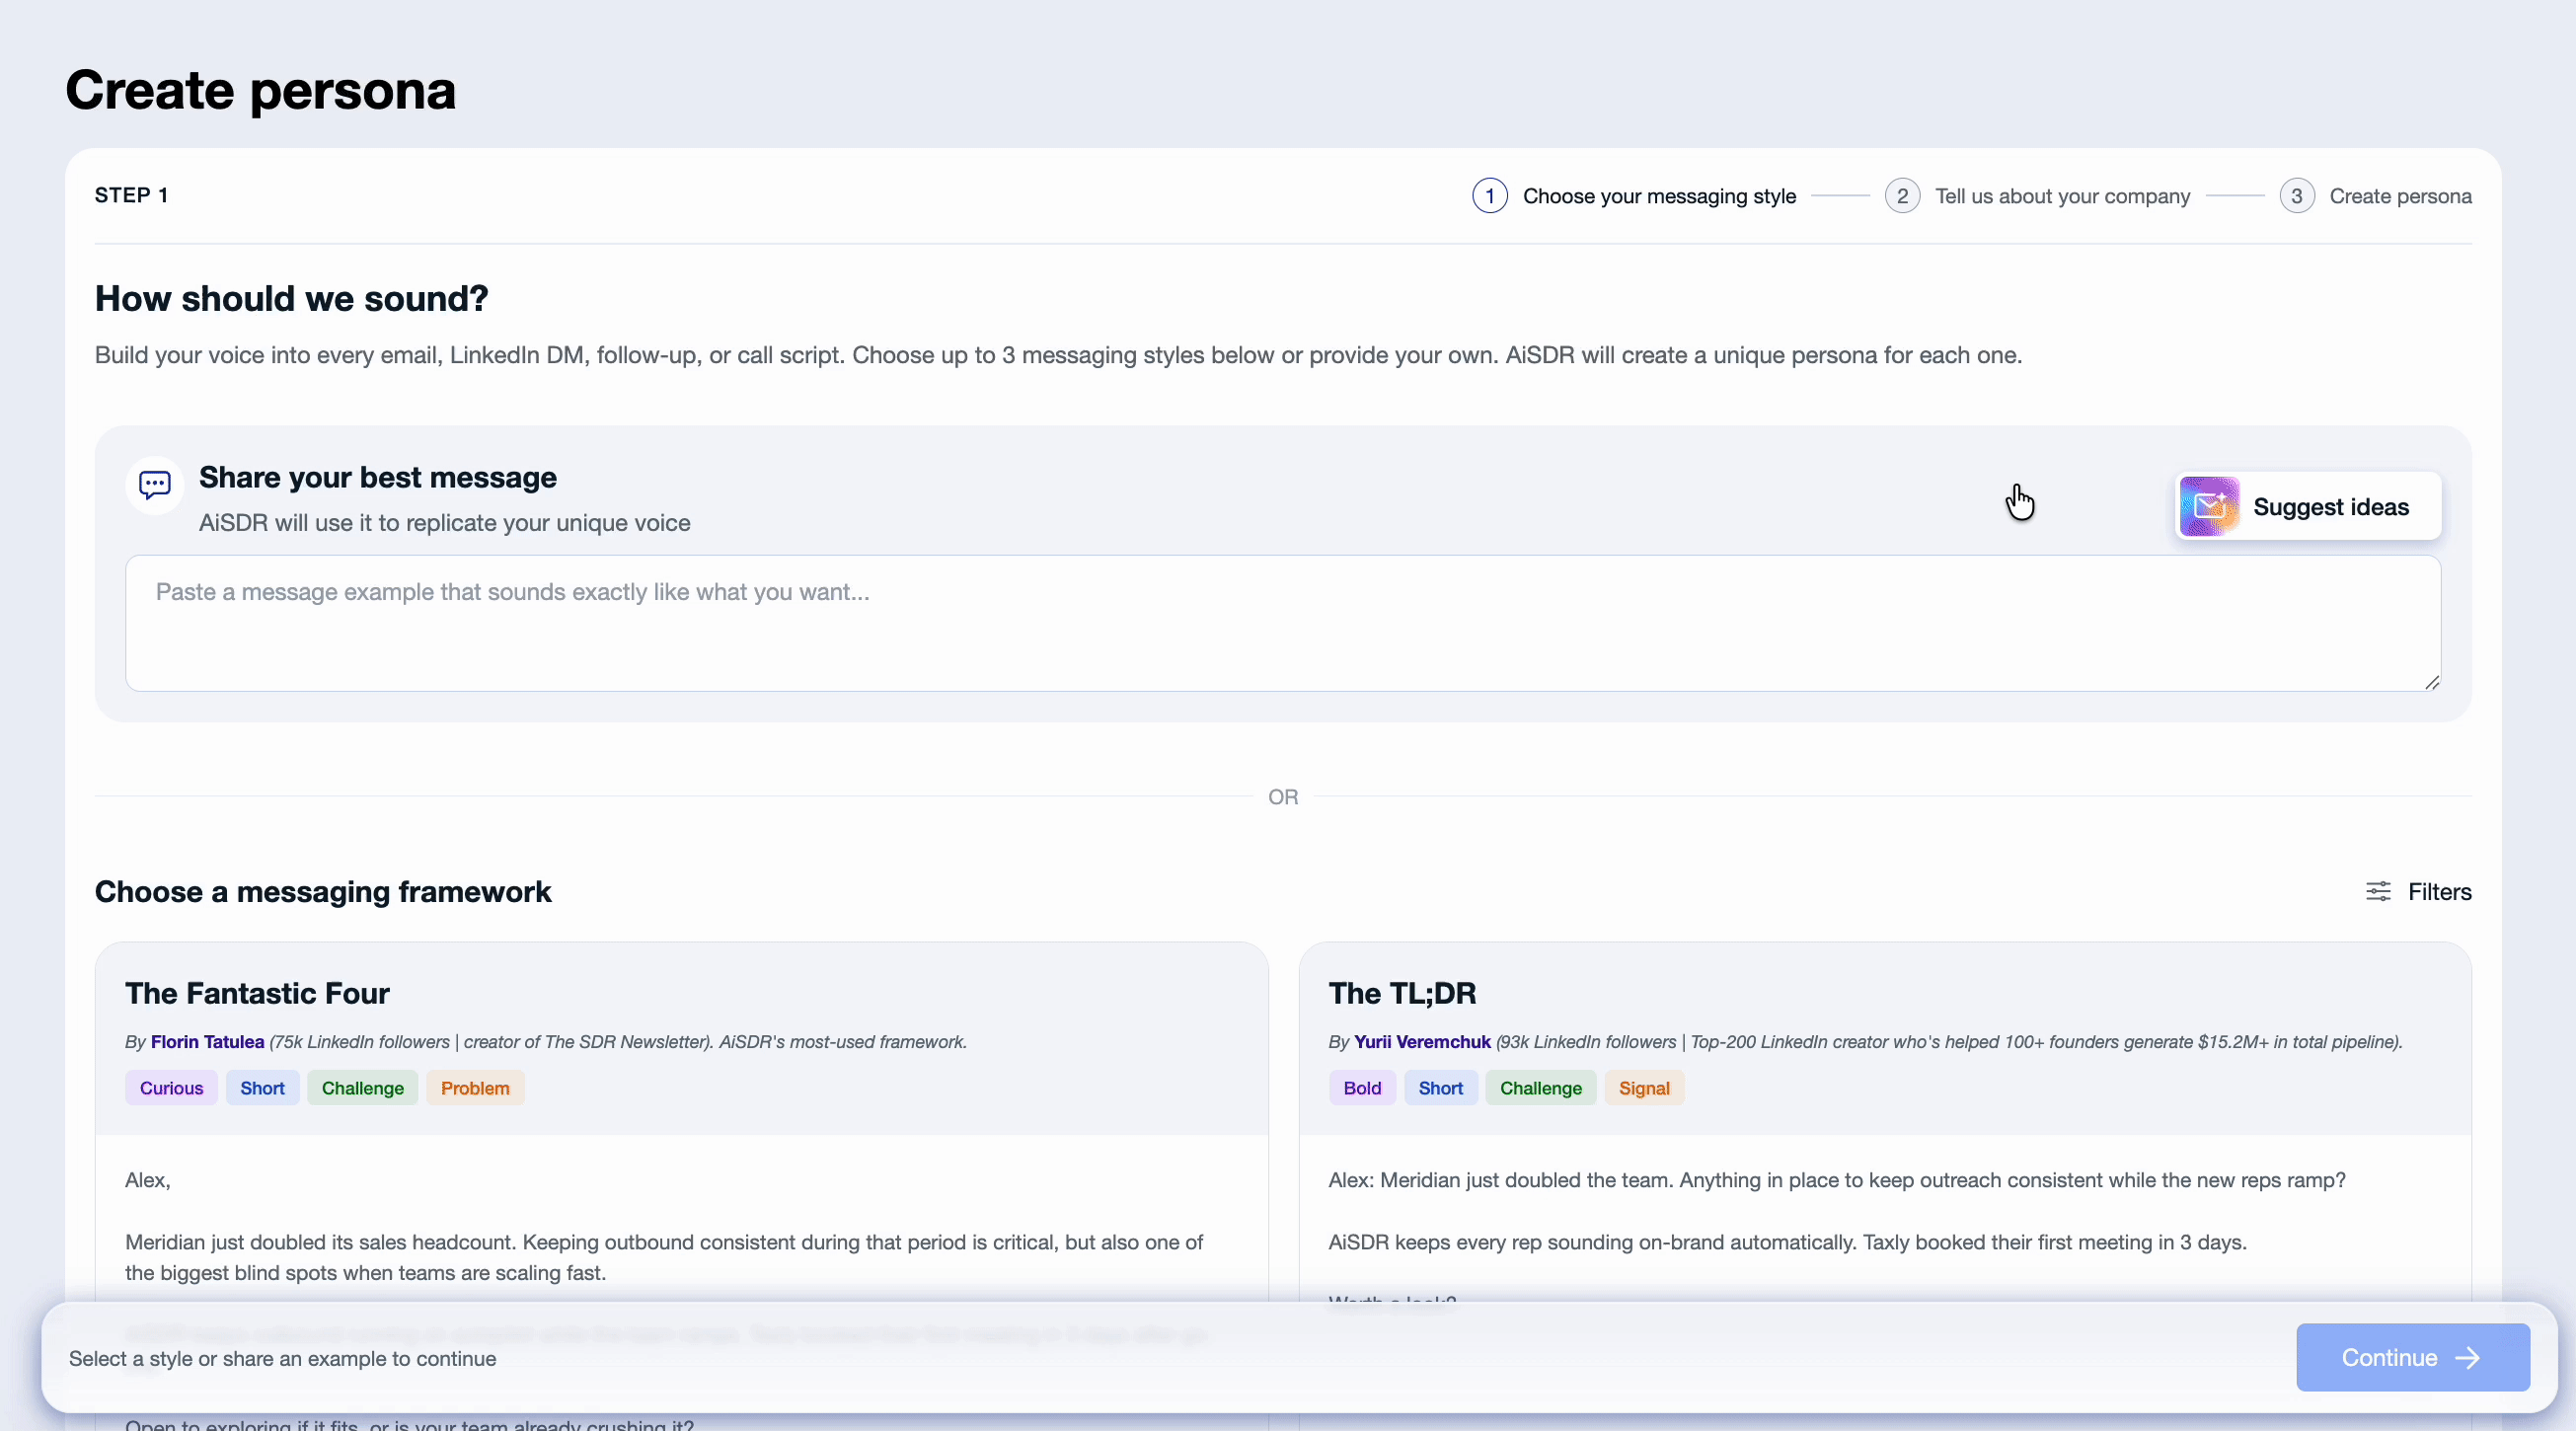Click the textarea resize handle corner
Viewport: 2576px width, 1431px height.
coord(2432,682)
